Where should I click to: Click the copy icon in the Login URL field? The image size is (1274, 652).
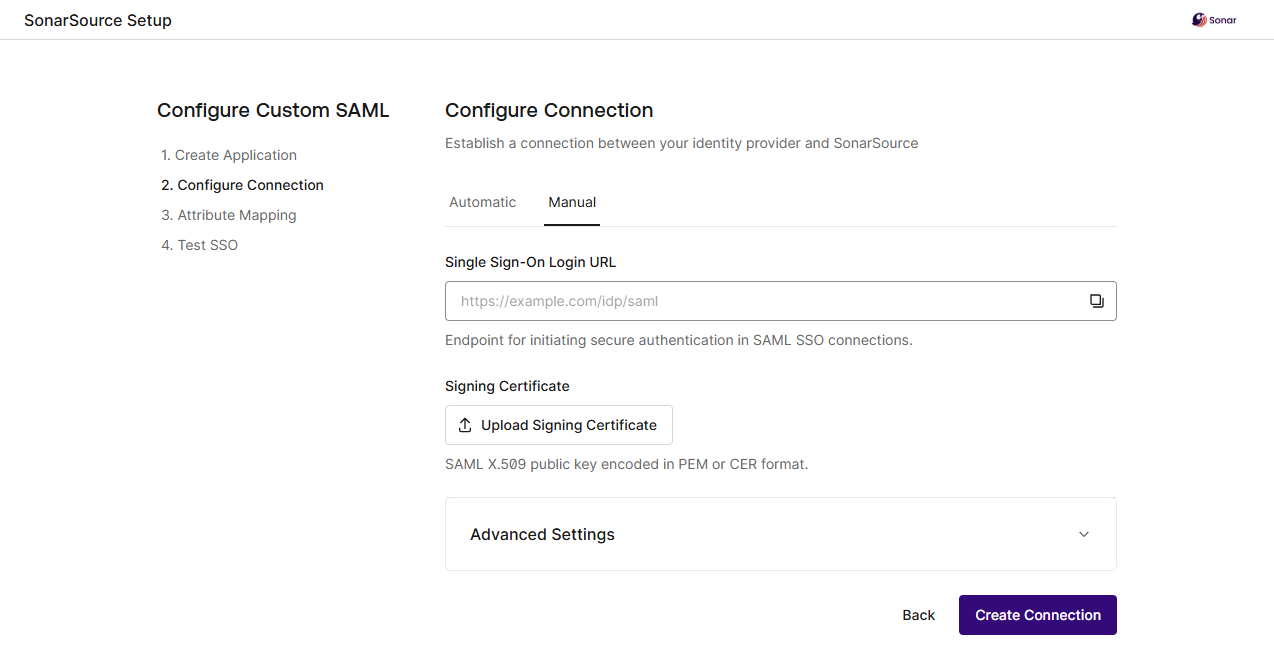tap(1096, 301)
